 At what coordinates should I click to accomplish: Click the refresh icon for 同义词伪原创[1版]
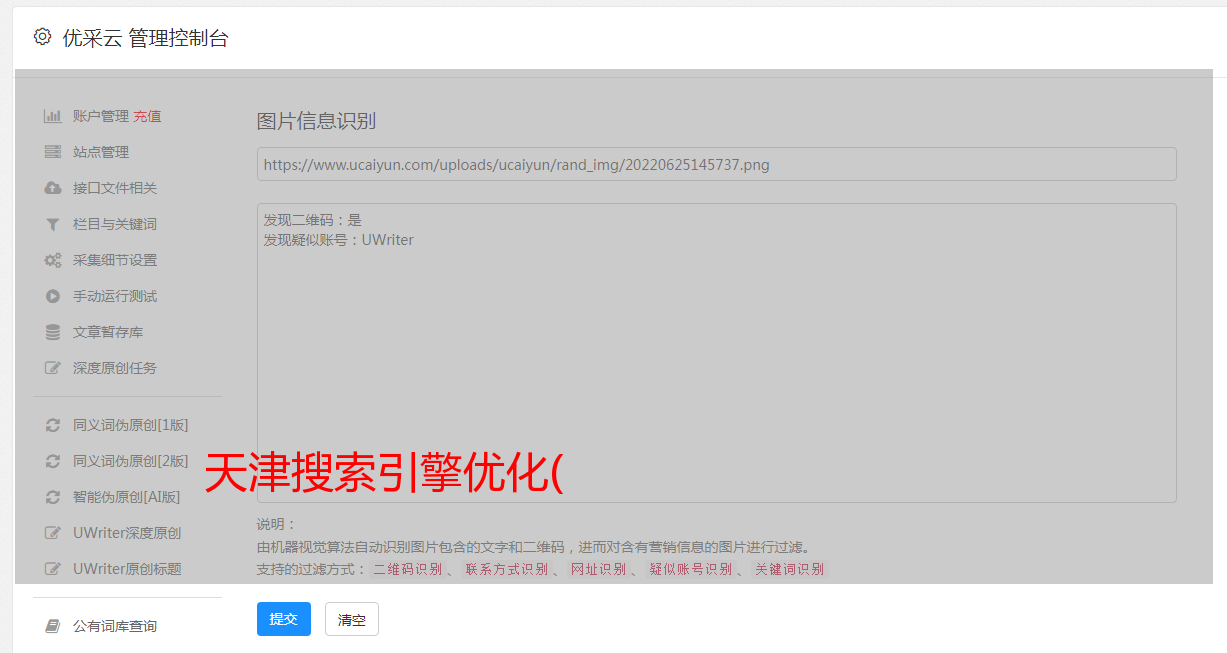(x=53, y=425)
